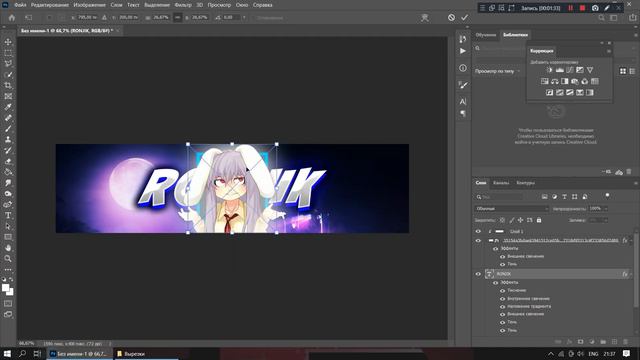Select the Hand tool

[8, 248]
